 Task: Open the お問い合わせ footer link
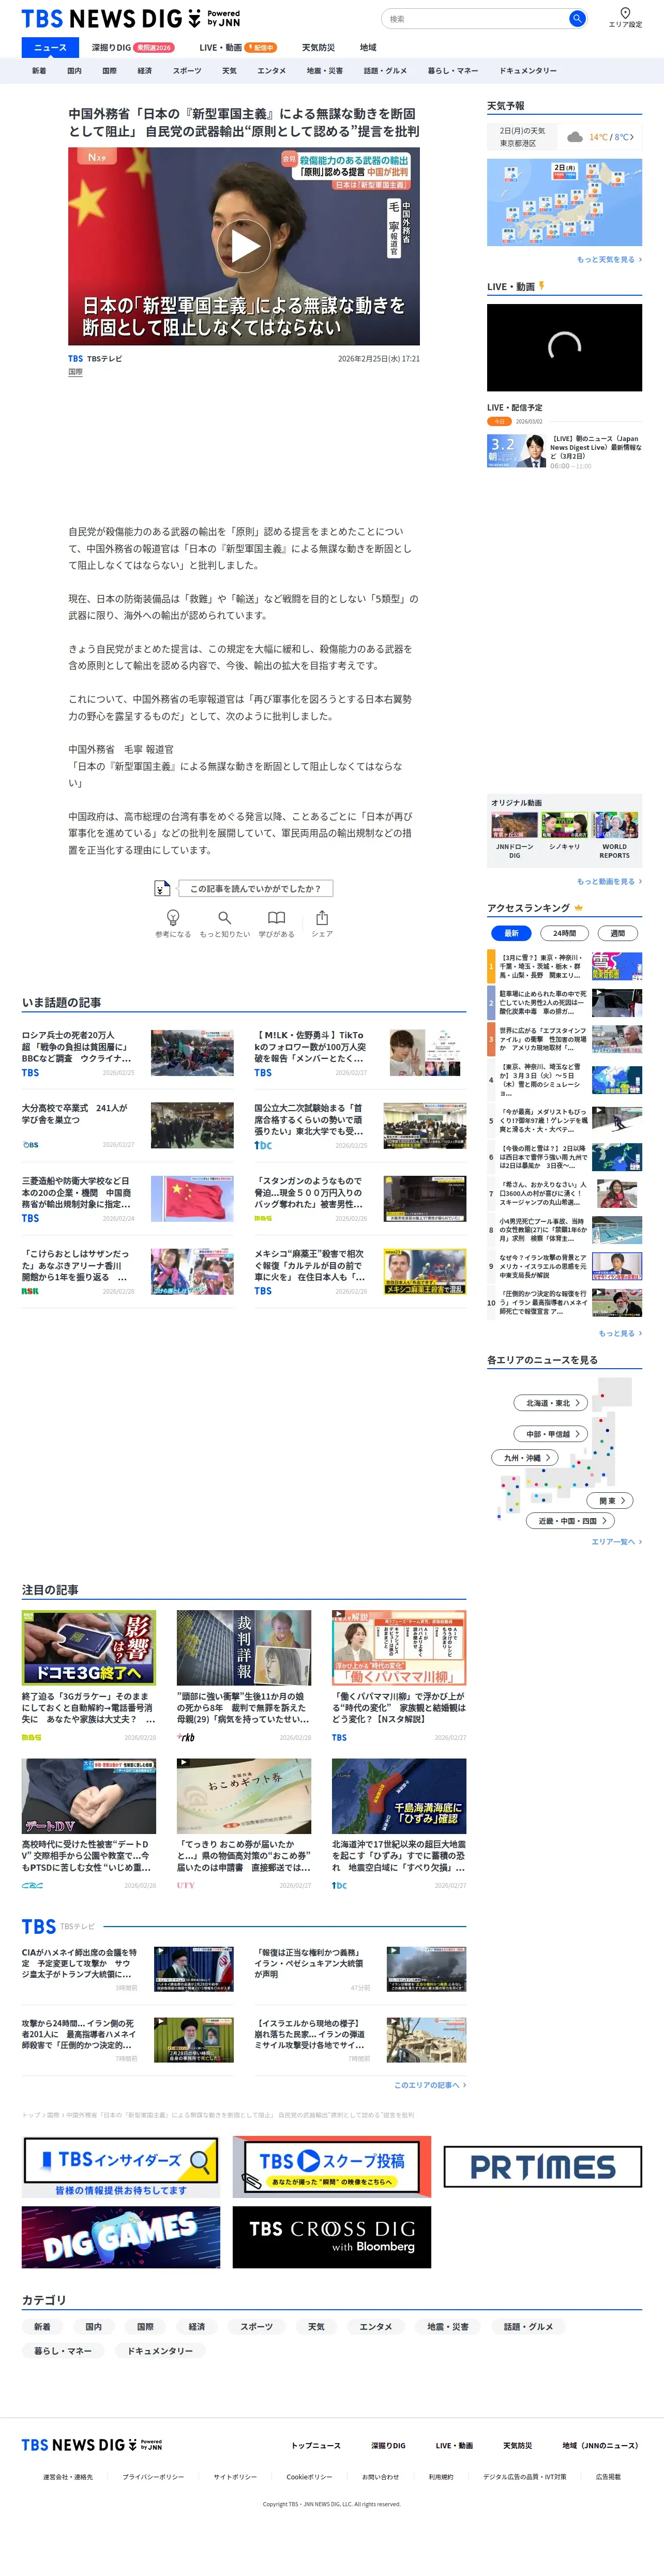tap(380, 2477)
